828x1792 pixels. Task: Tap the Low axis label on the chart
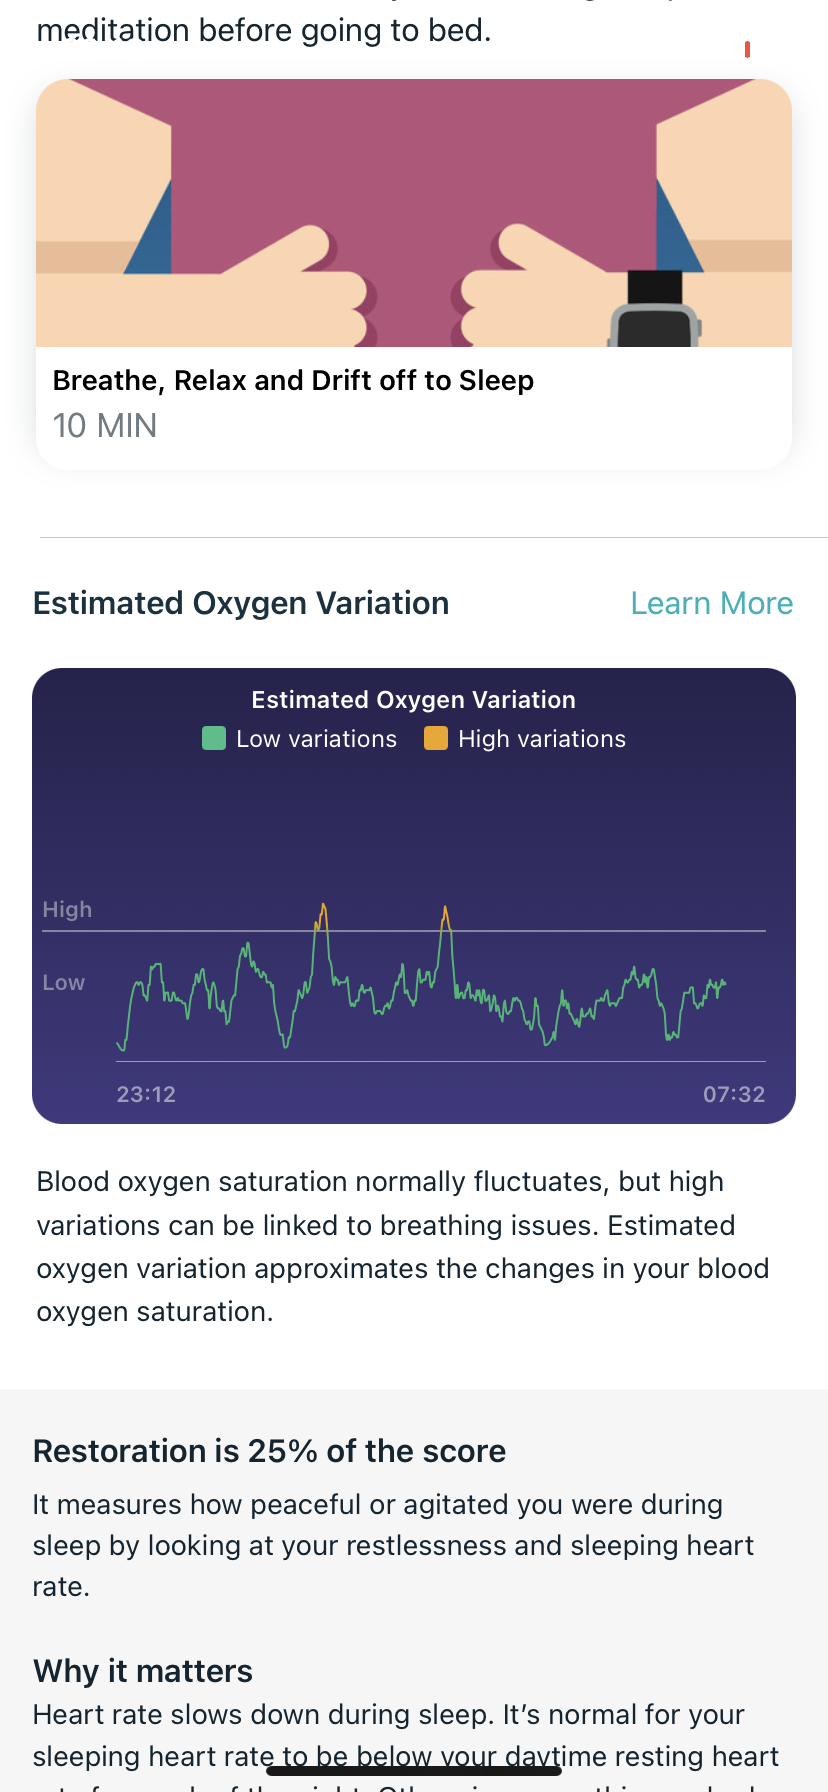click(x=63, y=983)
